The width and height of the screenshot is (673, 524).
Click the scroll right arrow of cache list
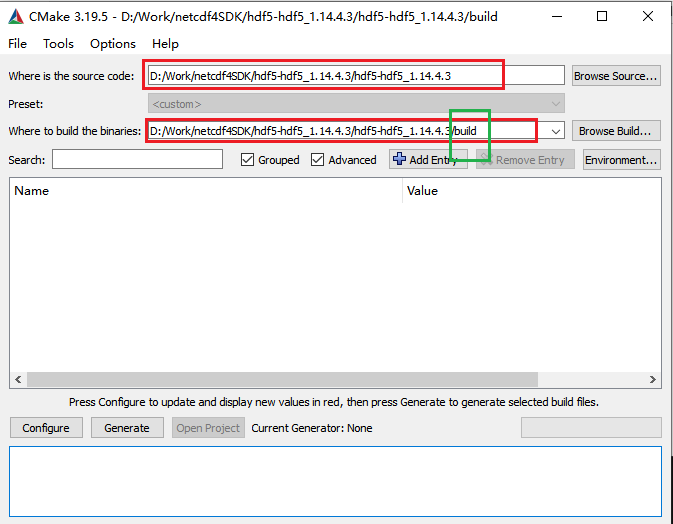[x=652, y=379]
